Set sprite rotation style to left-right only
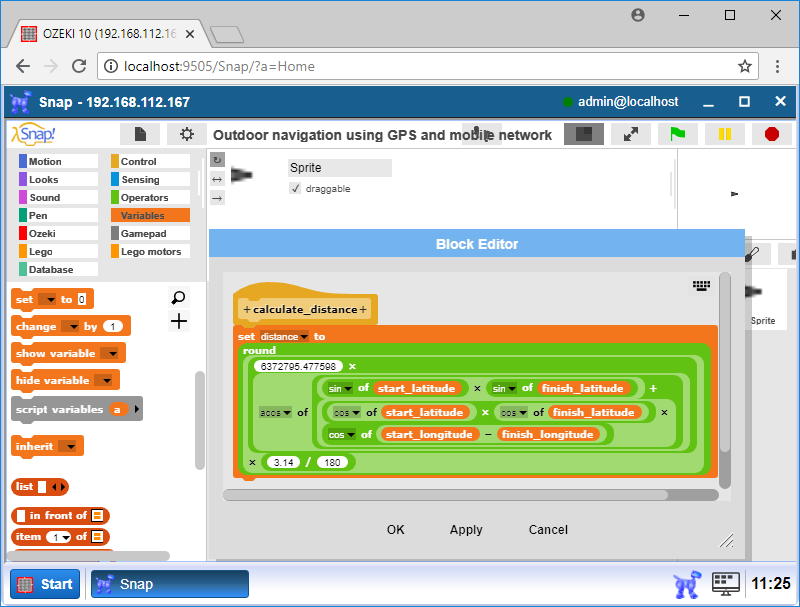800x607 pixels. pos(217,179)
